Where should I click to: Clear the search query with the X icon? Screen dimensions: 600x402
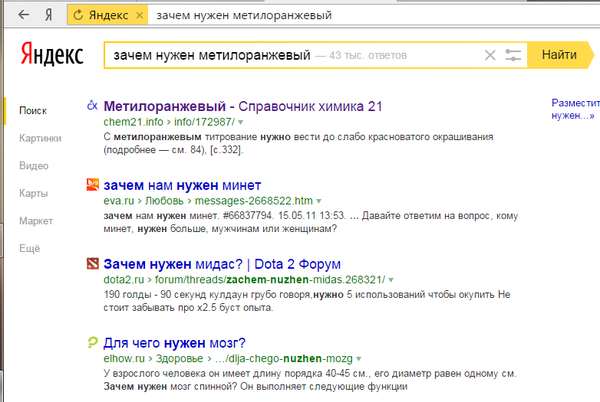490,55
